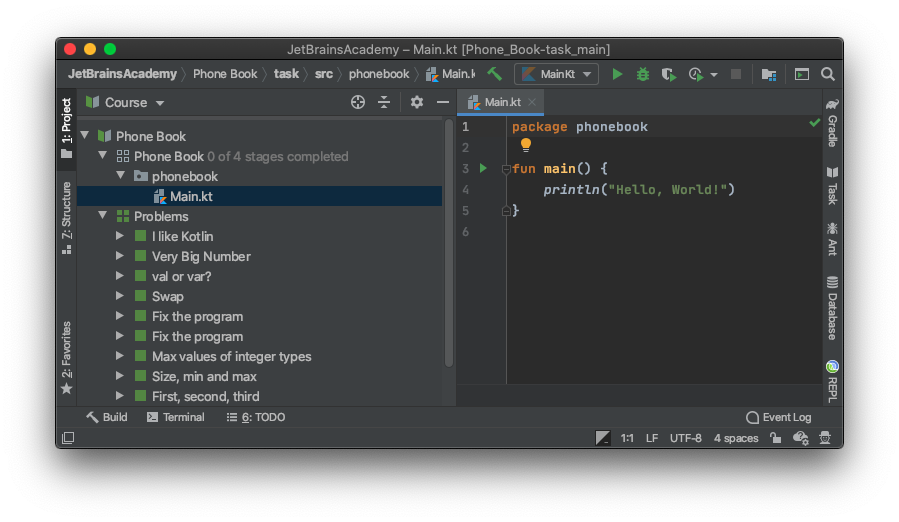Open Search Everywhere magnifier

[x=827, y=74]
